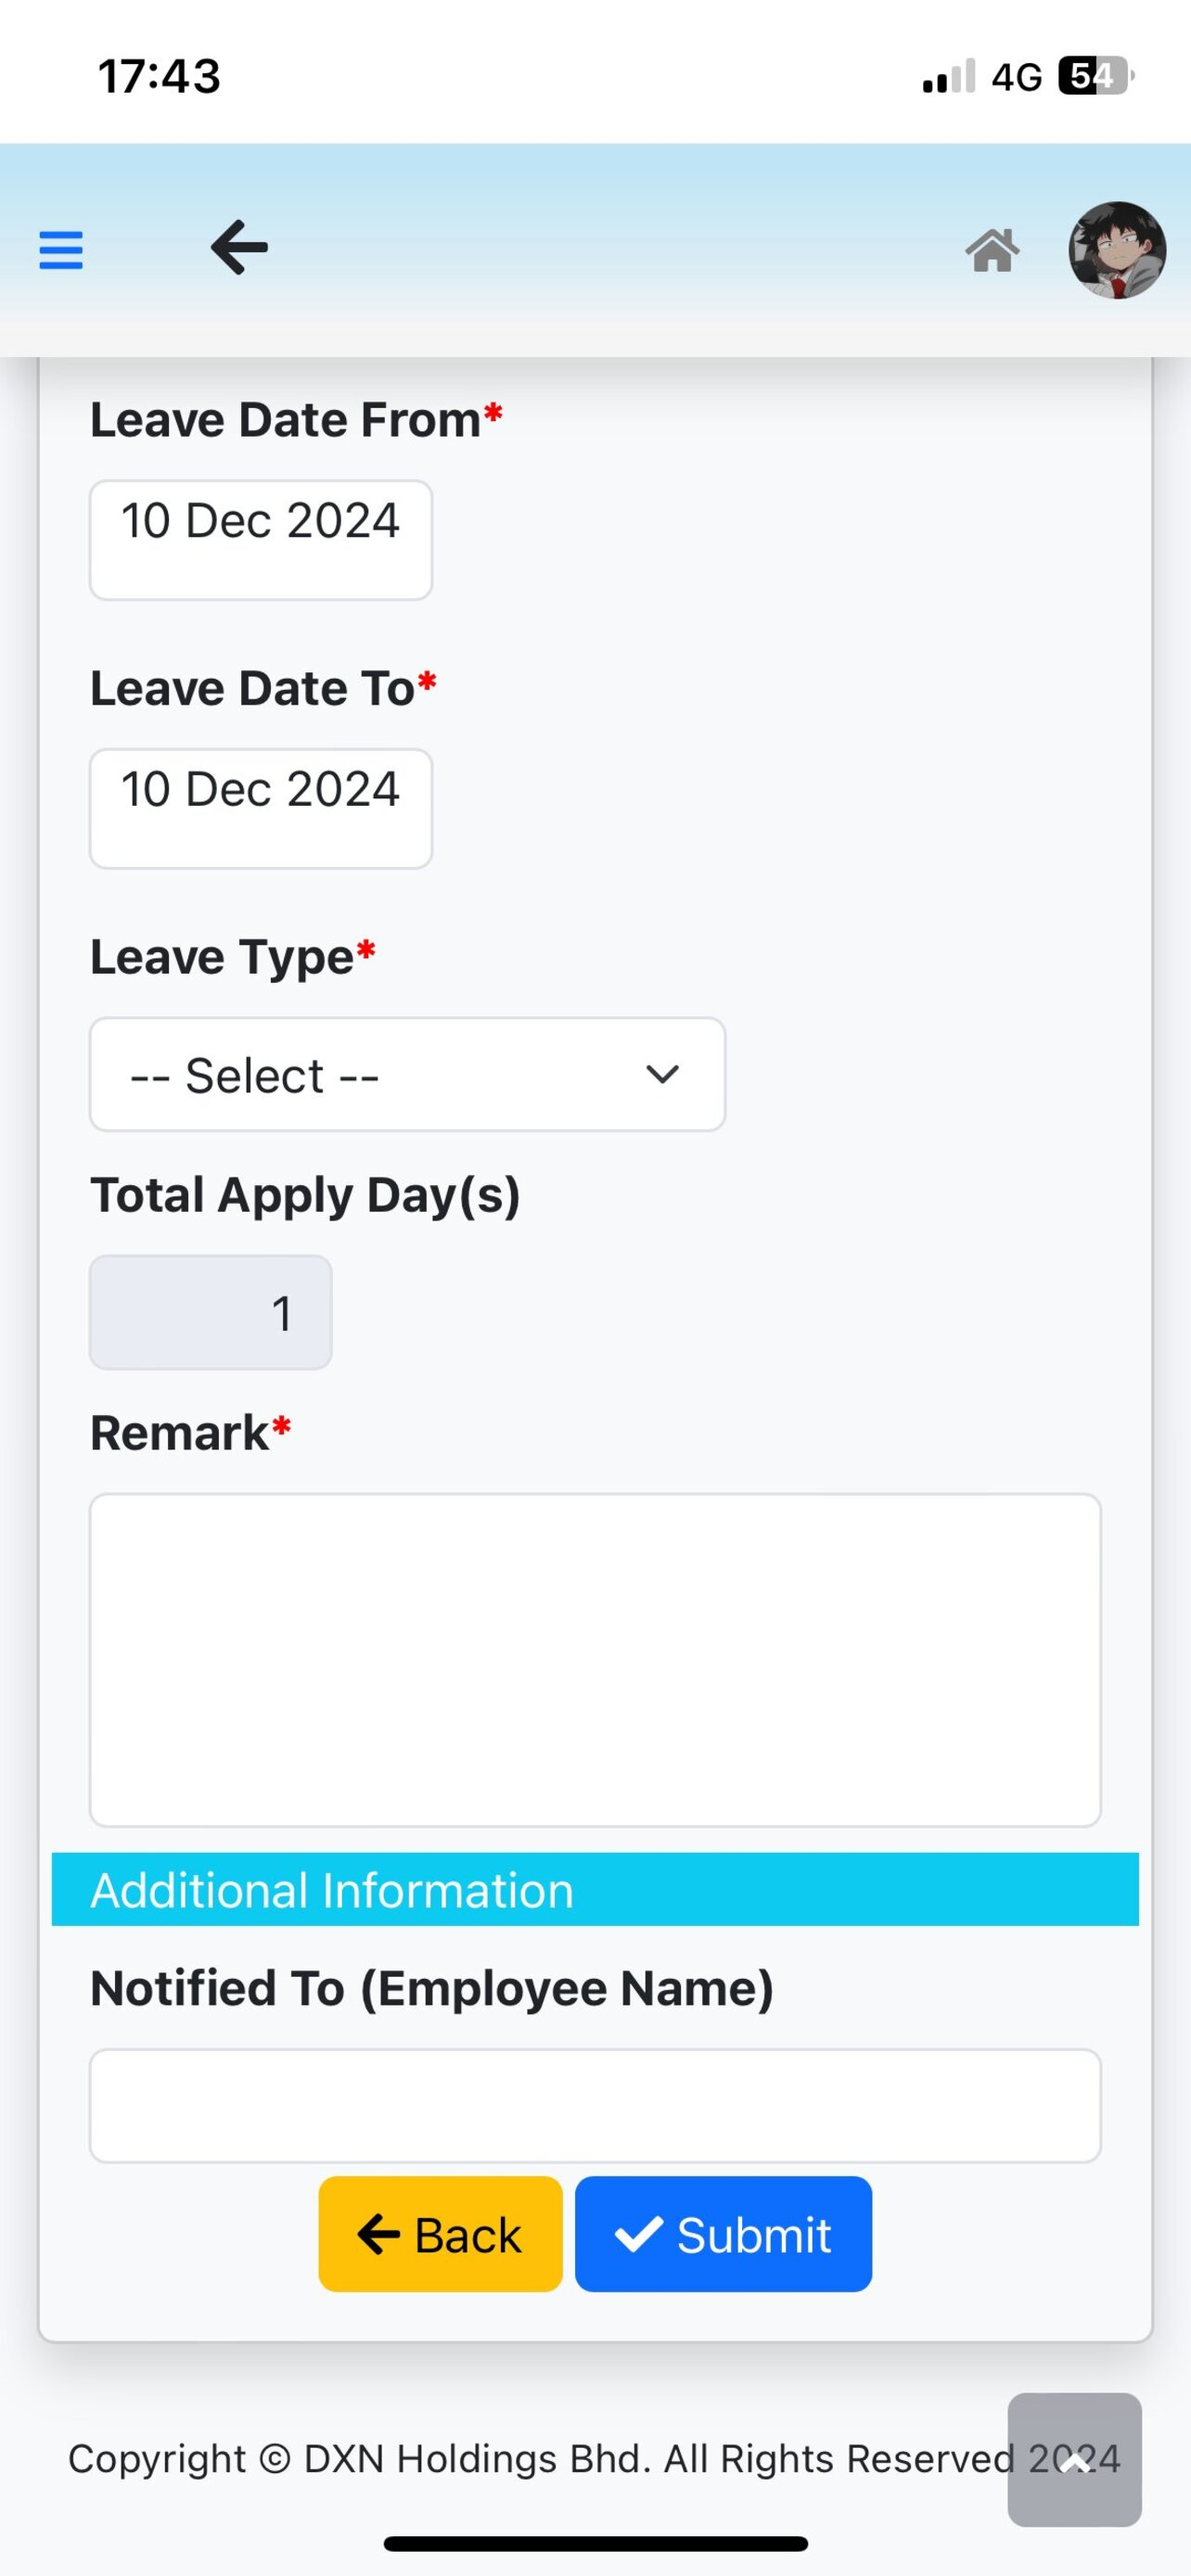Expand the Leave Type select dropdown
This screenshot has height=2576, width=1191.
[407, 1074]
